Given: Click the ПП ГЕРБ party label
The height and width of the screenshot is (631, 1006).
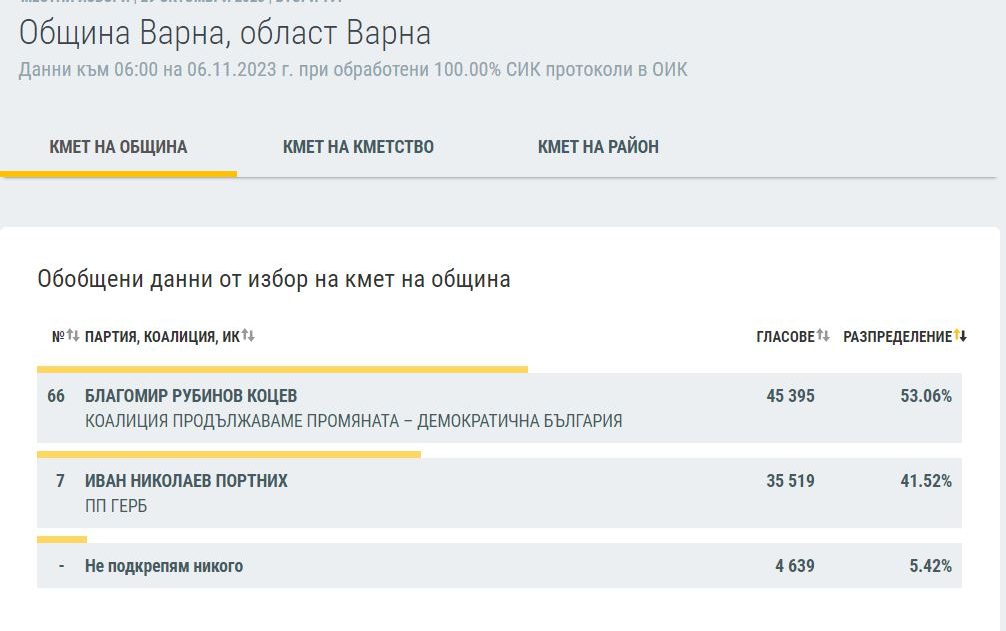Looking at the screenshot, I should pos(116,507).
